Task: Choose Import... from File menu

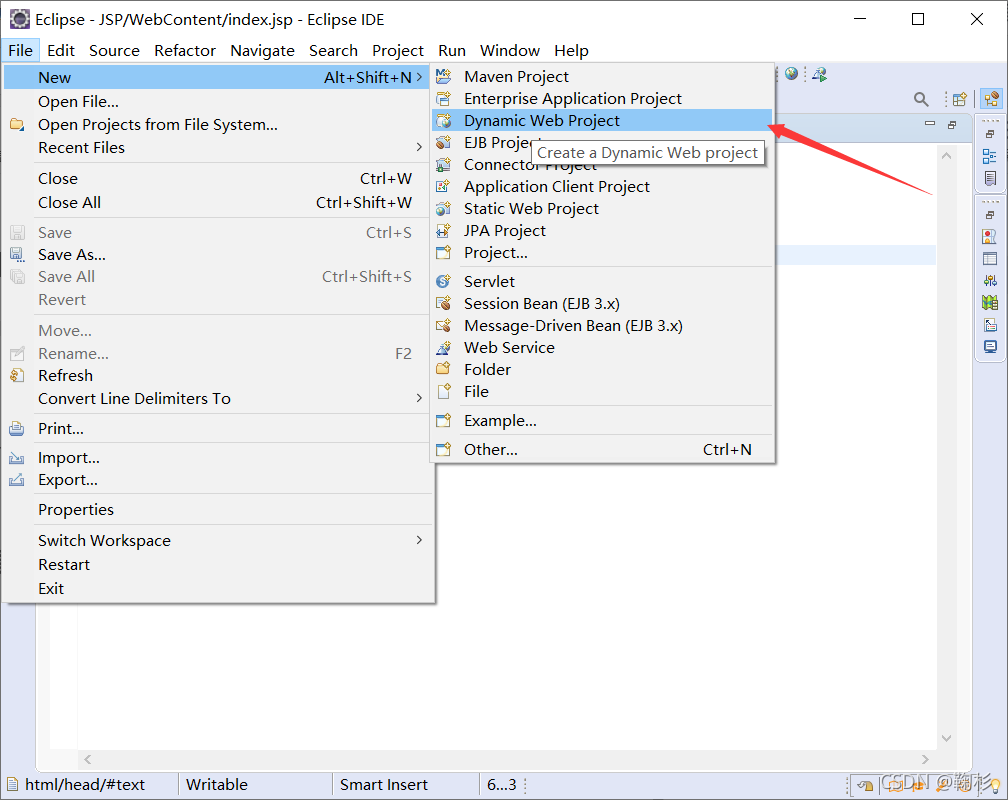Action: point(217,457)
